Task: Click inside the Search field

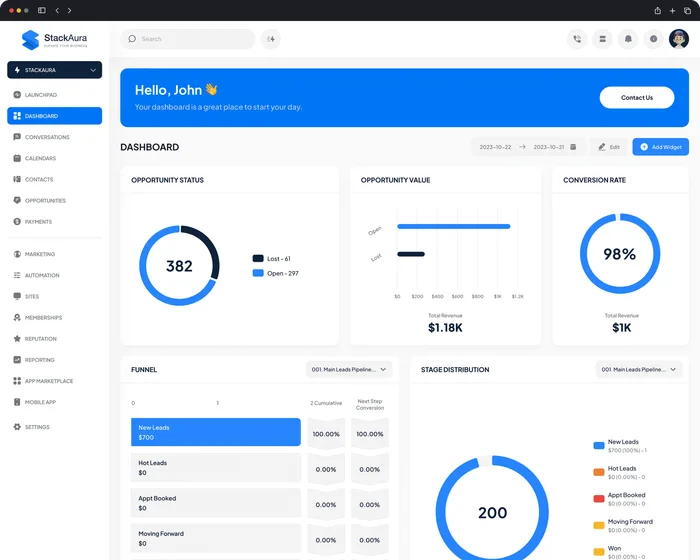Action: click(188, 39)
